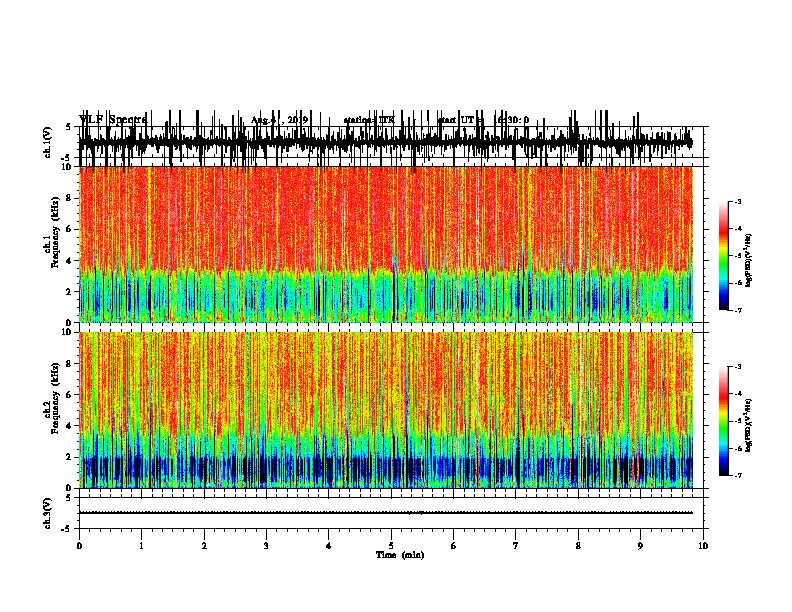Click the ch.2 color bar log(PSD) units label
Viewport: 792px width, 612px height.
(749, 425)
